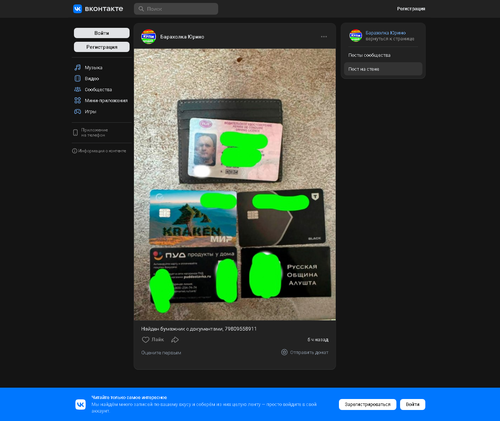This screenshot has height=421, width=500.
Task: Click 'Оцените первым' text
Action: pyautogui.click(x=161, y=353)
